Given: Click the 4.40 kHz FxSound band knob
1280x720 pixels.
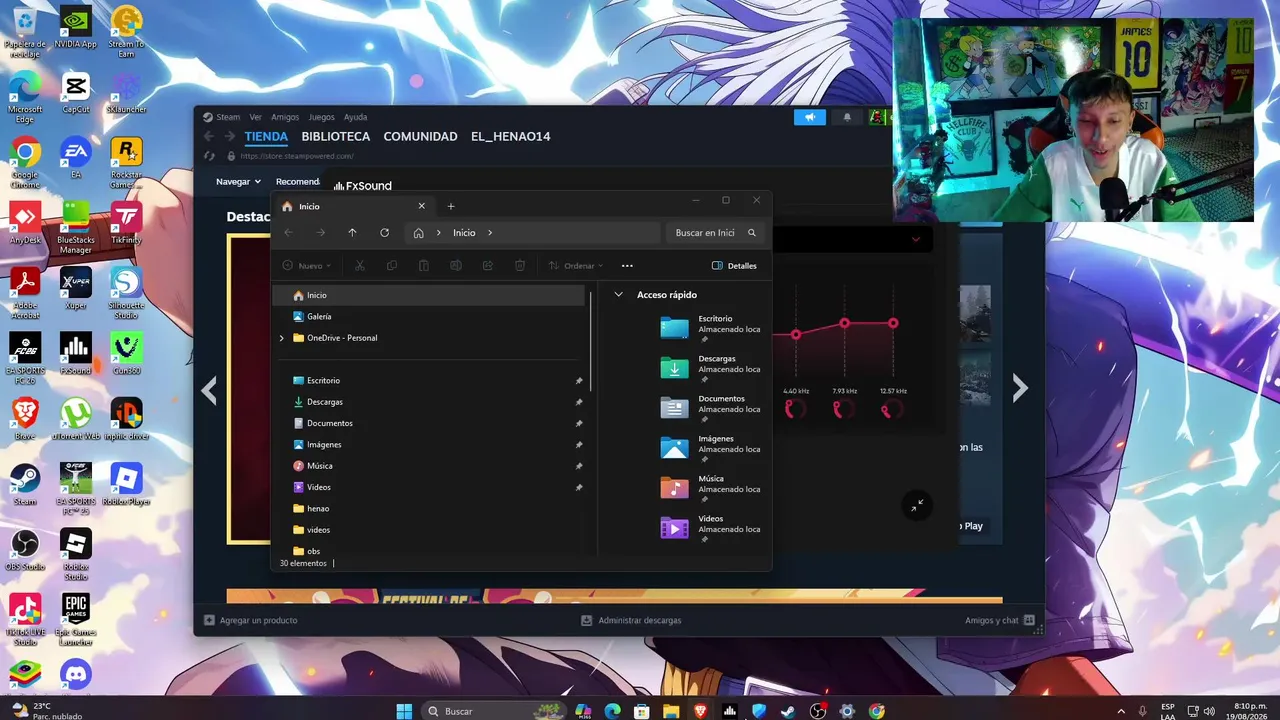Looking at the screenshot, I should pyautogui.click(x=795, y=409).
